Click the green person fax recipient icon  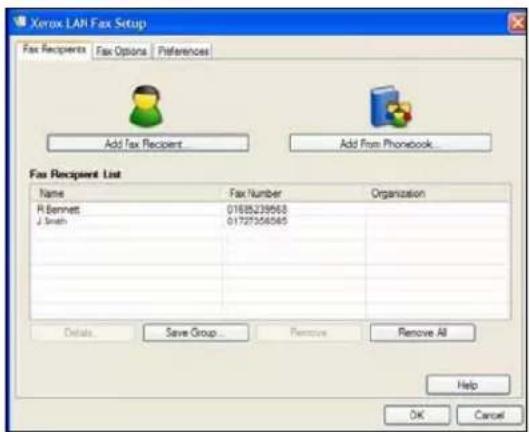(x=146, y=106)
